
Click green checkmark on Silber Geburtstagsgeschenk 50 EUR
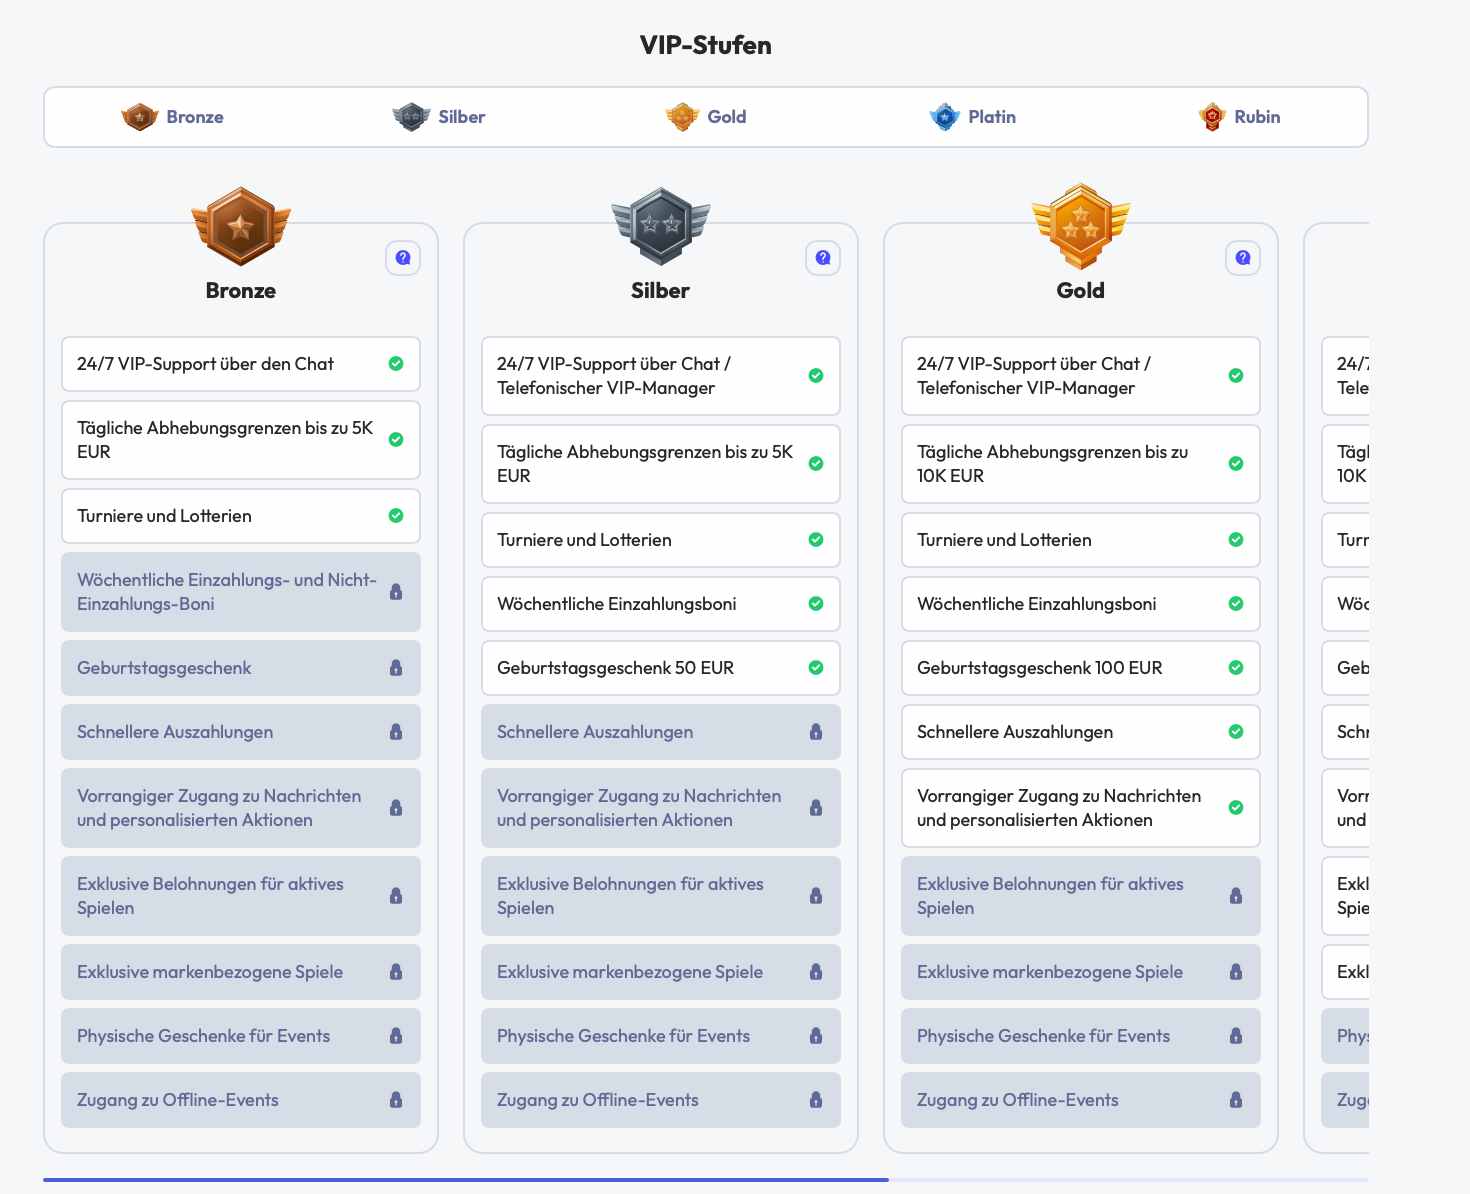pyautogui.click(x=816, y=668)
